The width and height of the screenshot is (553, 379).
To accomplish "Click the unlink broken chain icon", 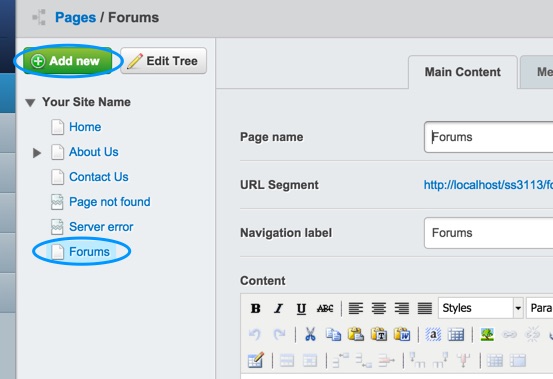I will 533,334.
